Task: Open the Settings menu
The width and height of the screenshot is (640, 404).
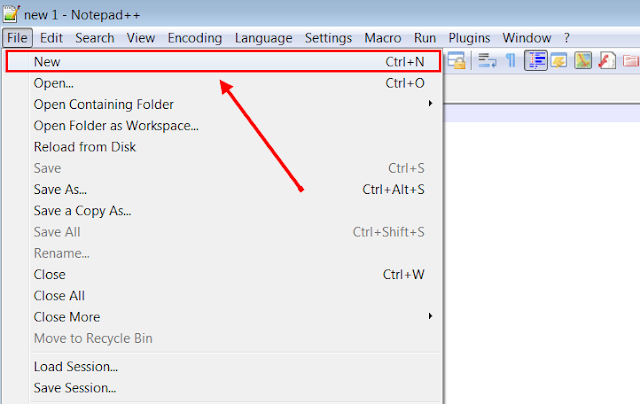Action: 328,38
